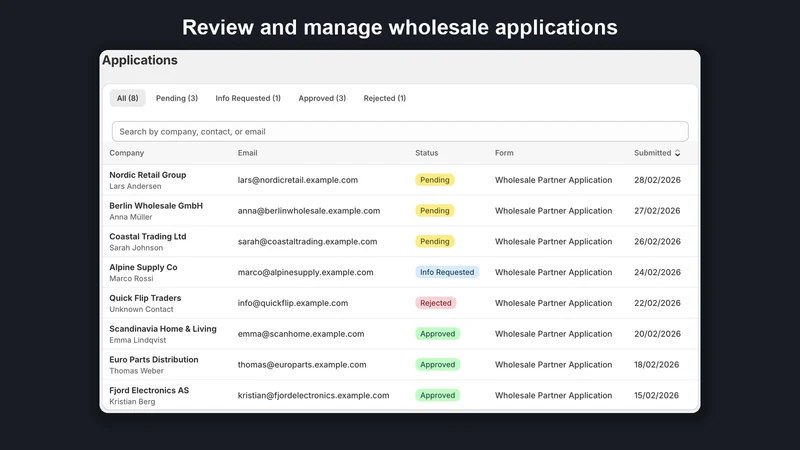
Task: Click contact name Sarah Johnson
Action: click(x=136, y=248)
